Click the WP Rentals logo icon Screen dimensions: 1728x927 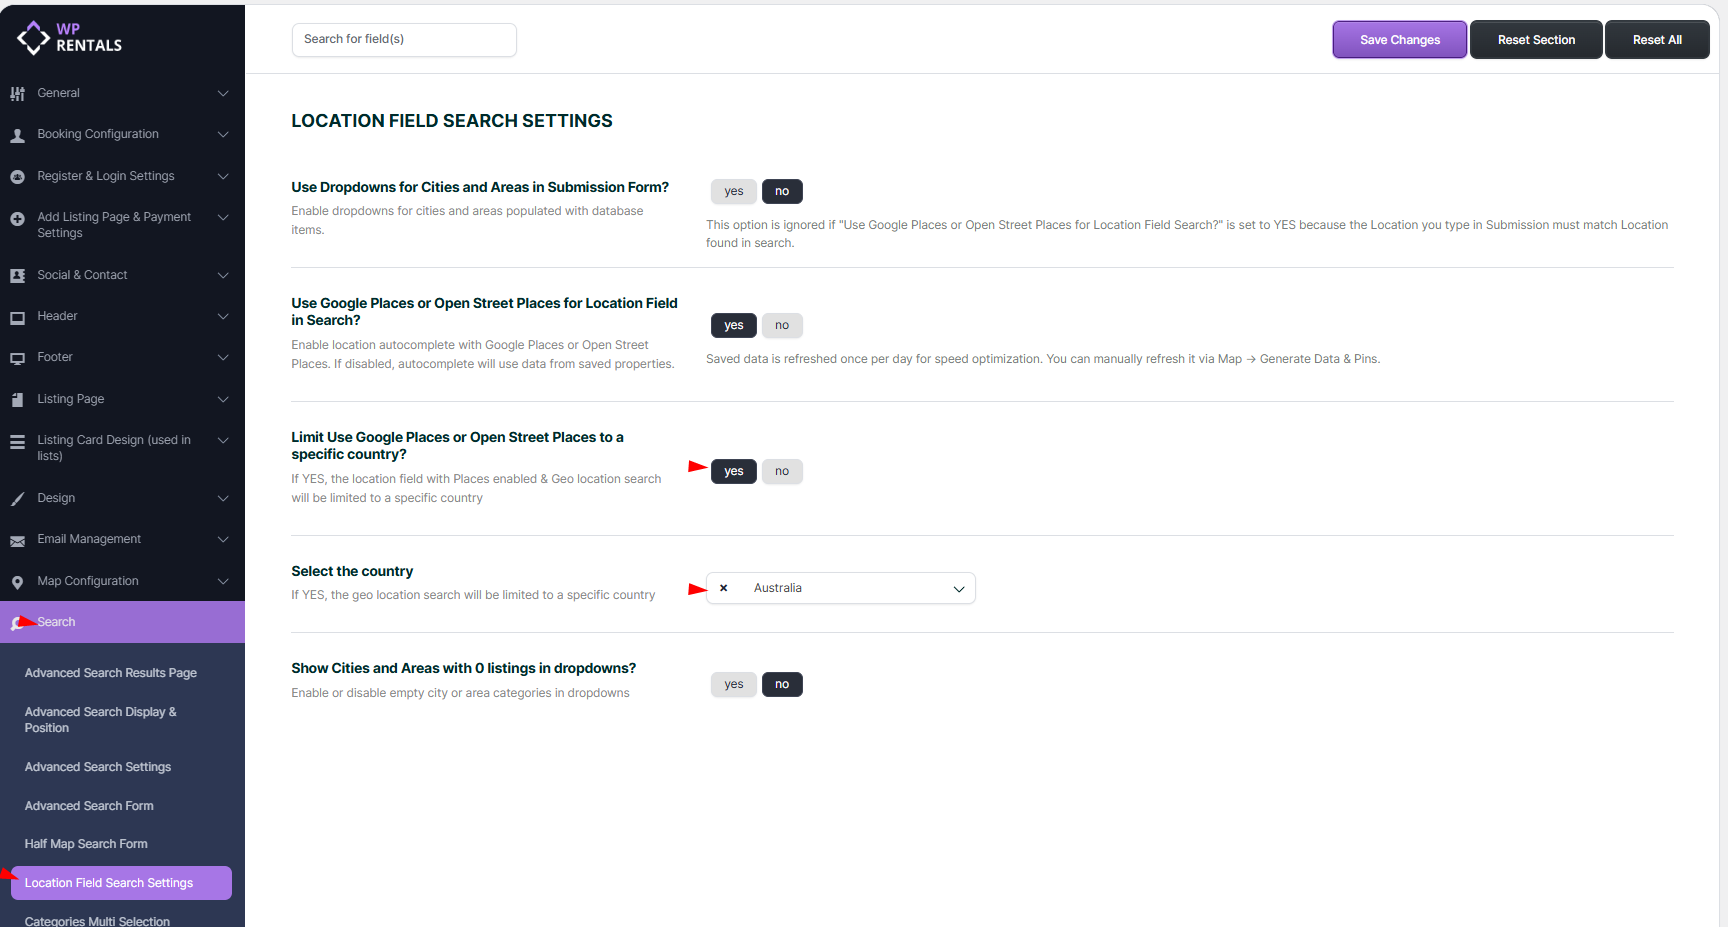(33, 38)
